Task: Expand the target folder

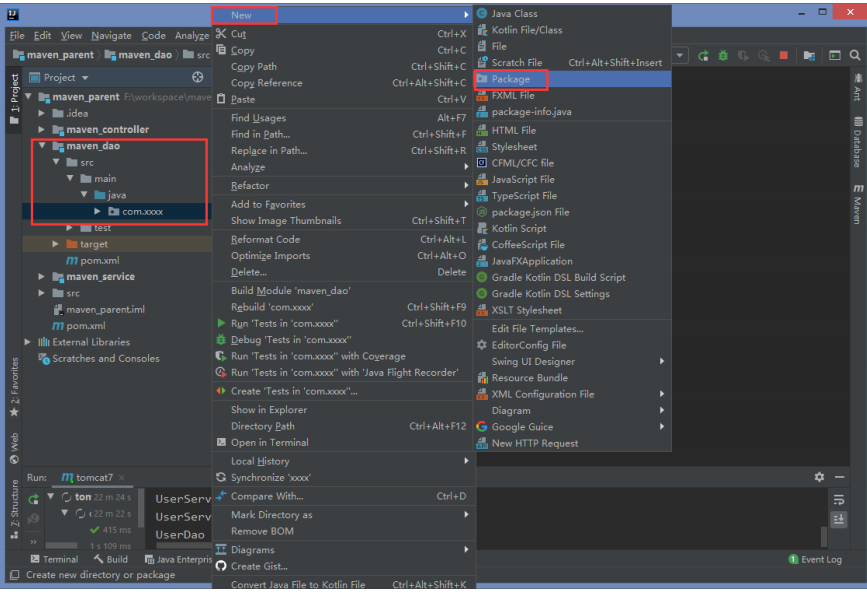Action: 55,244
